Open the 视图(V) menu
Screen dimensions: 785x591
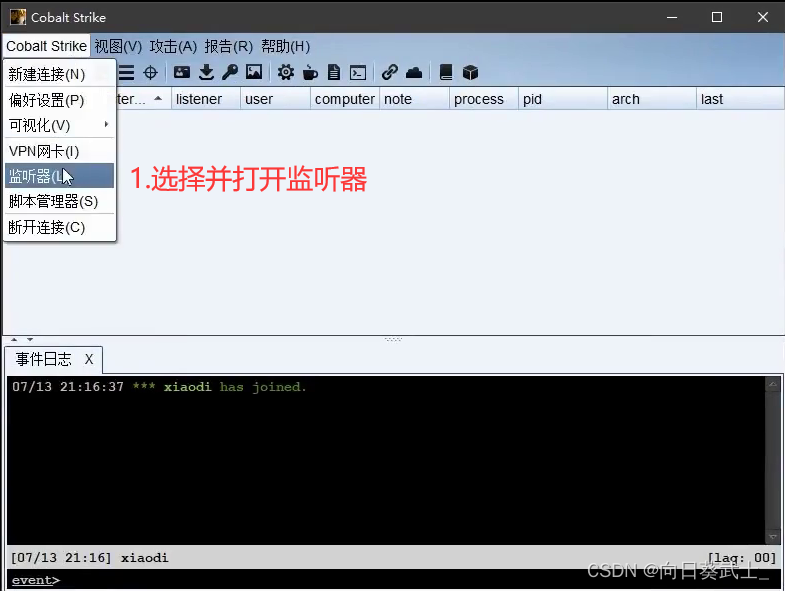coord(118,46)
